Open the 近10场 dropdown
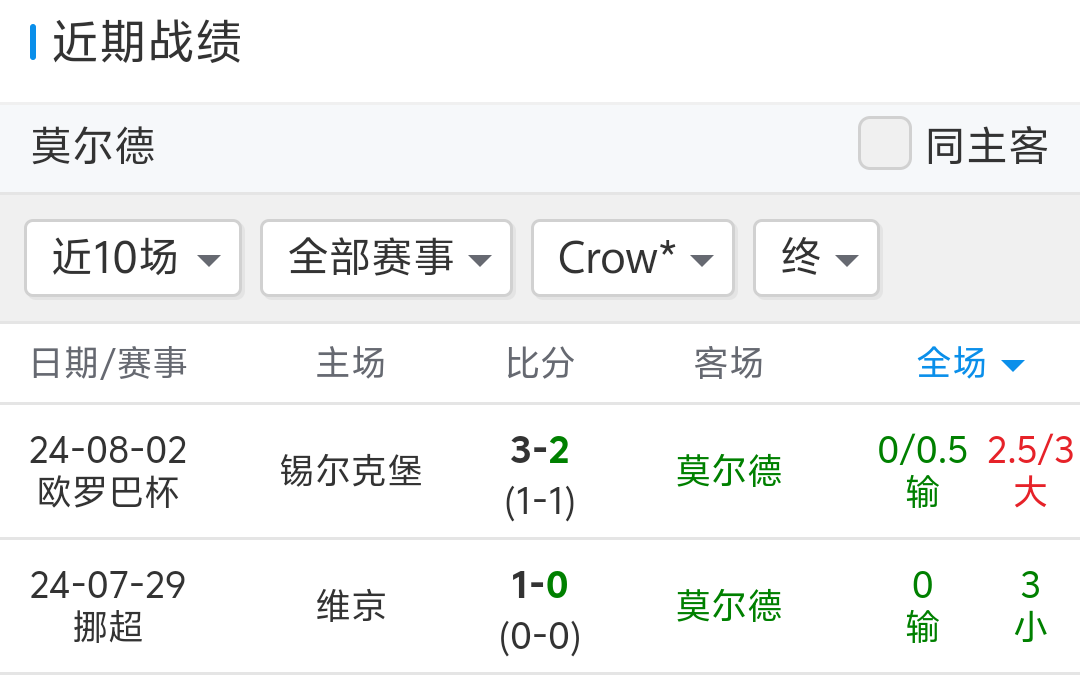 point(133,258)
